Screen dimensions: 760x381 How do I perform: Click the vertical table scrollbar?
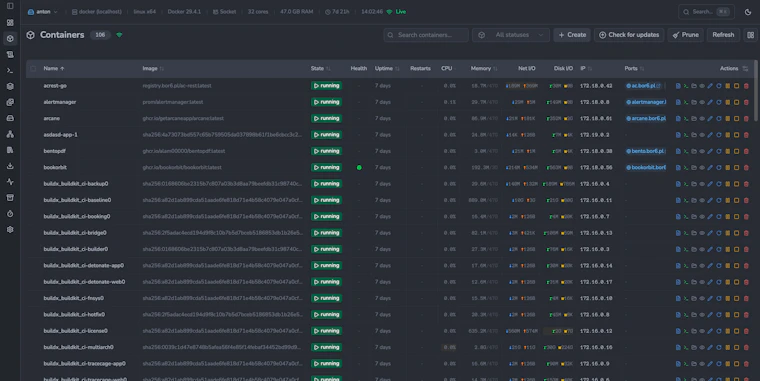[756, 90]
